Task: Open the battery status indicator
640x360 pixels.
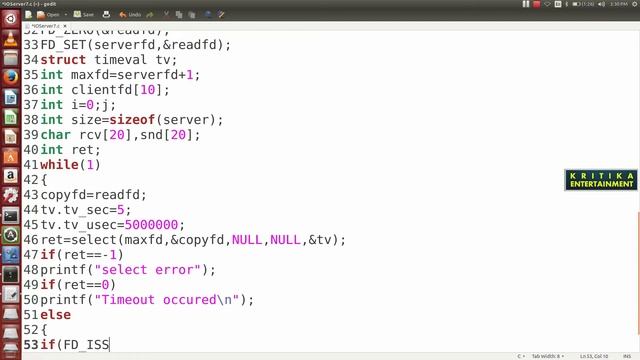Action: point(582,4)
